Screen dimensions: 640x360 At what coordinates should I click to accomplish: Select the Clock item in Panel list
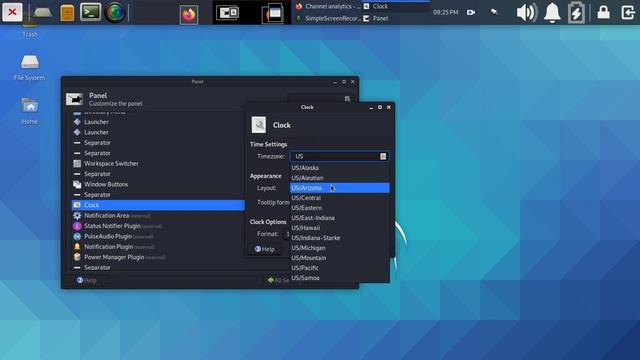[158, 205]
